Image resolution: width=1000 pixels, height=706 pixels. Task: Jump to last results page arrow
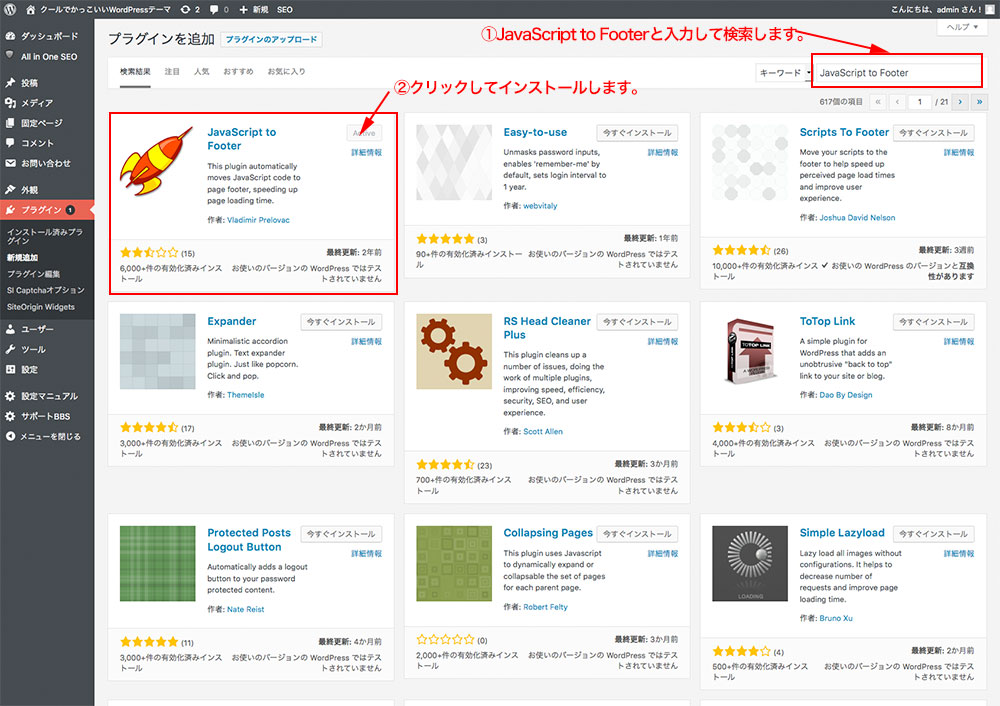[x=980, y=101]
